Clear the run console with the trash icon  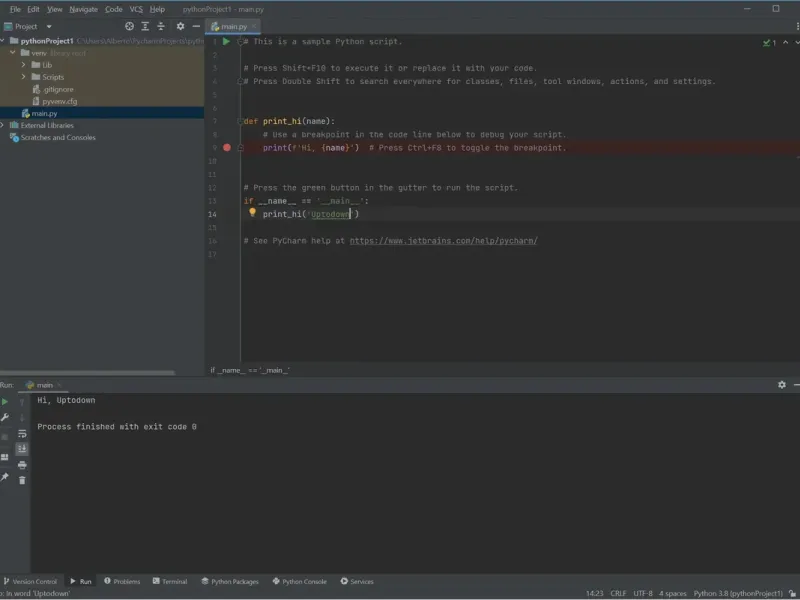pos(22,480)
